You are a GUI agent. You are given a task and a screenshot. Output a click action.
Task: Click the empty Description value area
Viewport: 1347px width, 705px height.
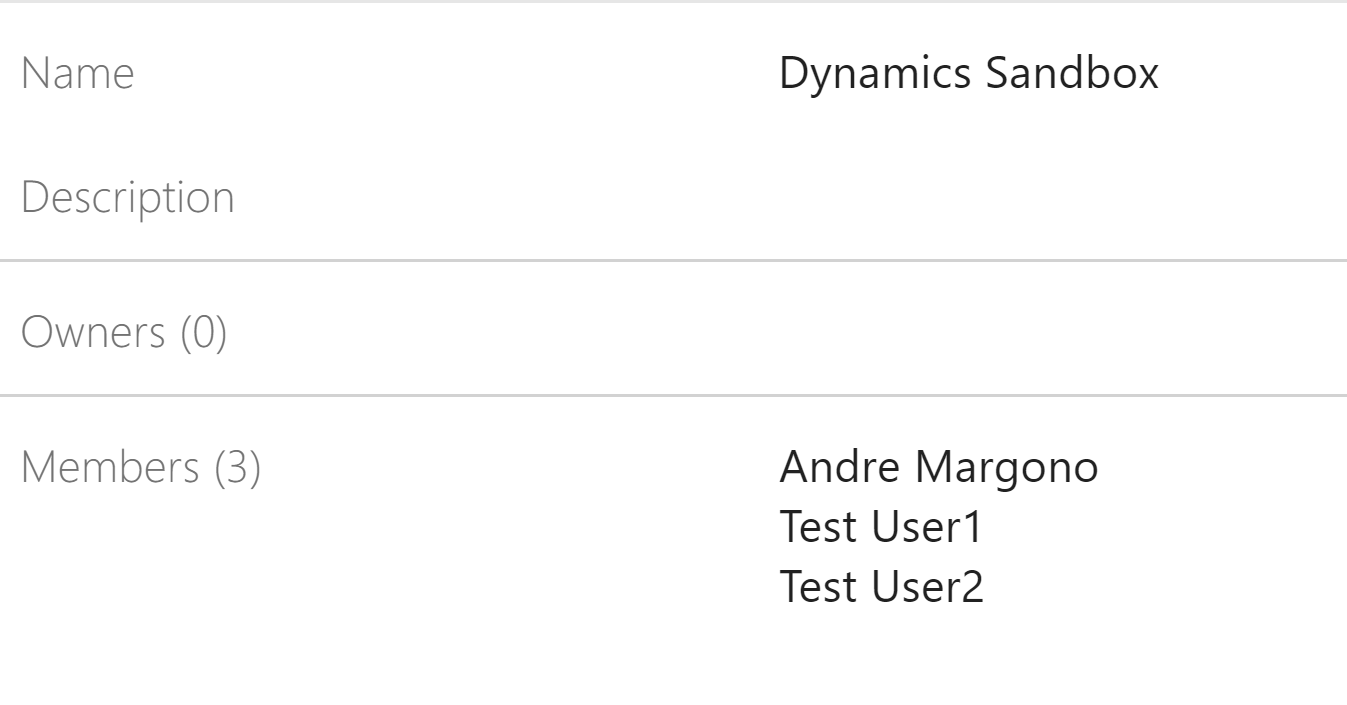coord(968,197)
